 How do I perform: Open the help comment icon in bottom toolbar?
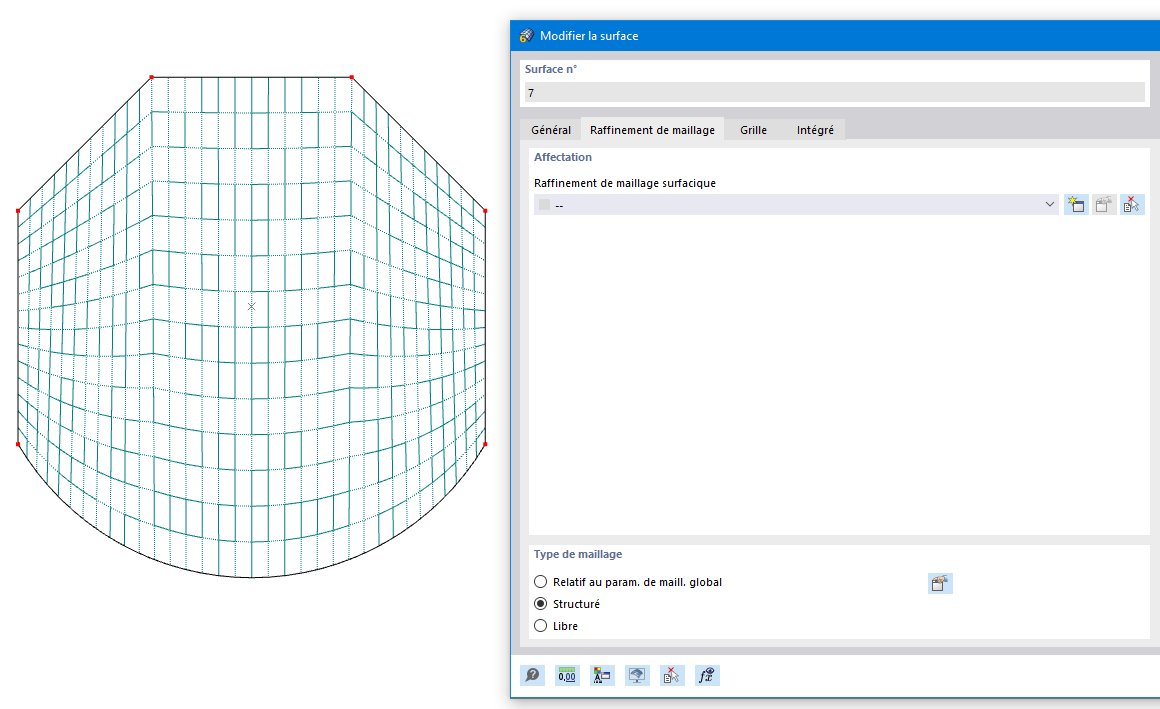tap(533, 675)
